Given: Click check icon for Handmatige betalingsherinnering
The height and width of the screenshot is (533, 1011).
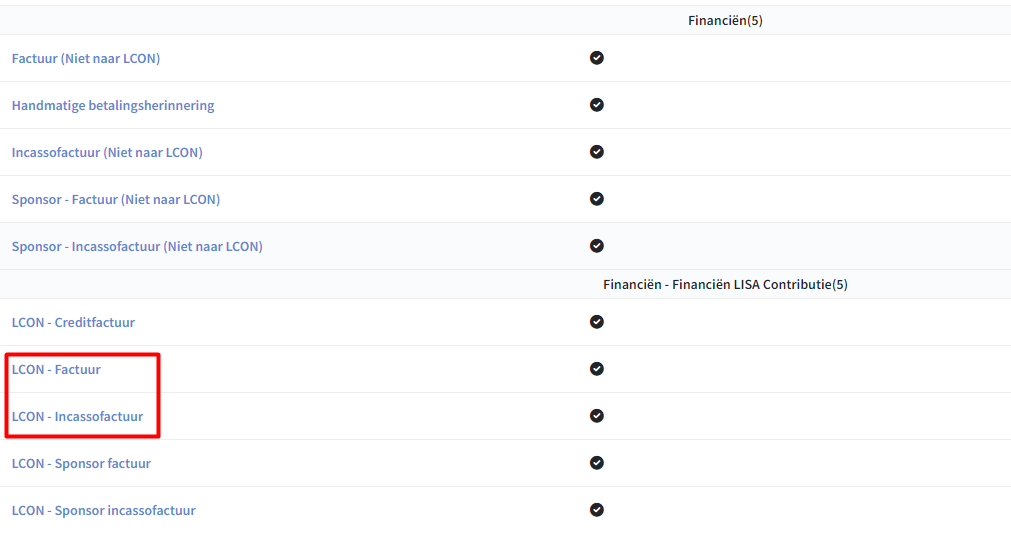Looking at the screenshot, I should tap(597, 105).
